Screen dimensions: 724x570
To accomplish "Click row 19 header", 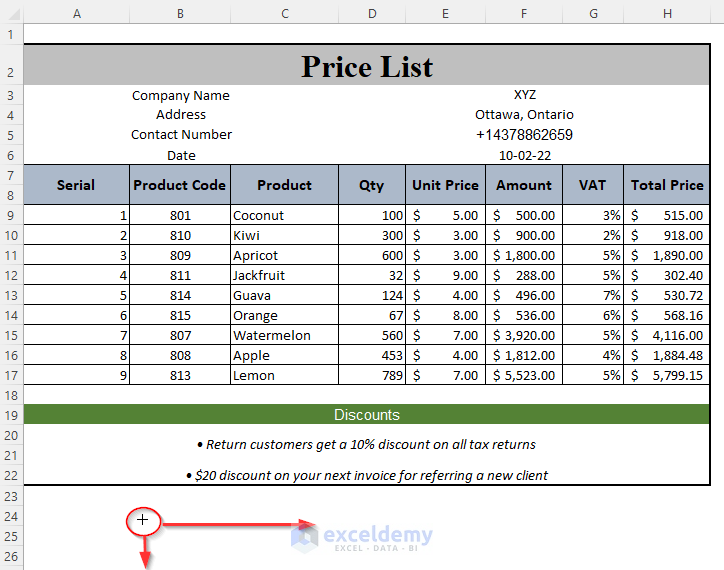I will 11,415.
